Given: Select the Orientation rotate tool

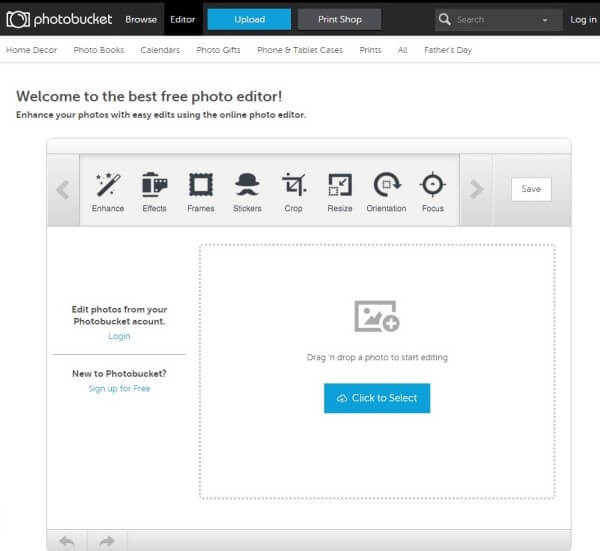Looking at the screenshot, I should [x=386, y=192].
